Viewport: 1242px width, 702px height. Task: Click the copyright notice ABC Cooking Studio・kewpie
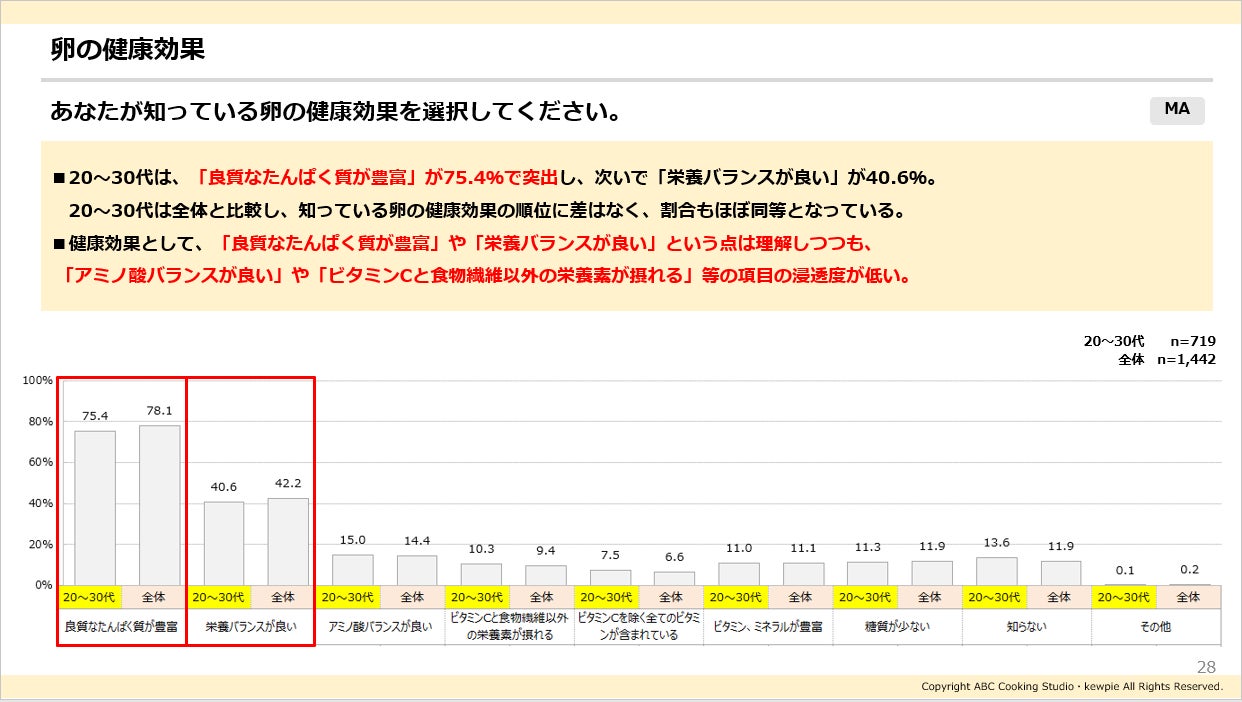tap(1072, 687)
